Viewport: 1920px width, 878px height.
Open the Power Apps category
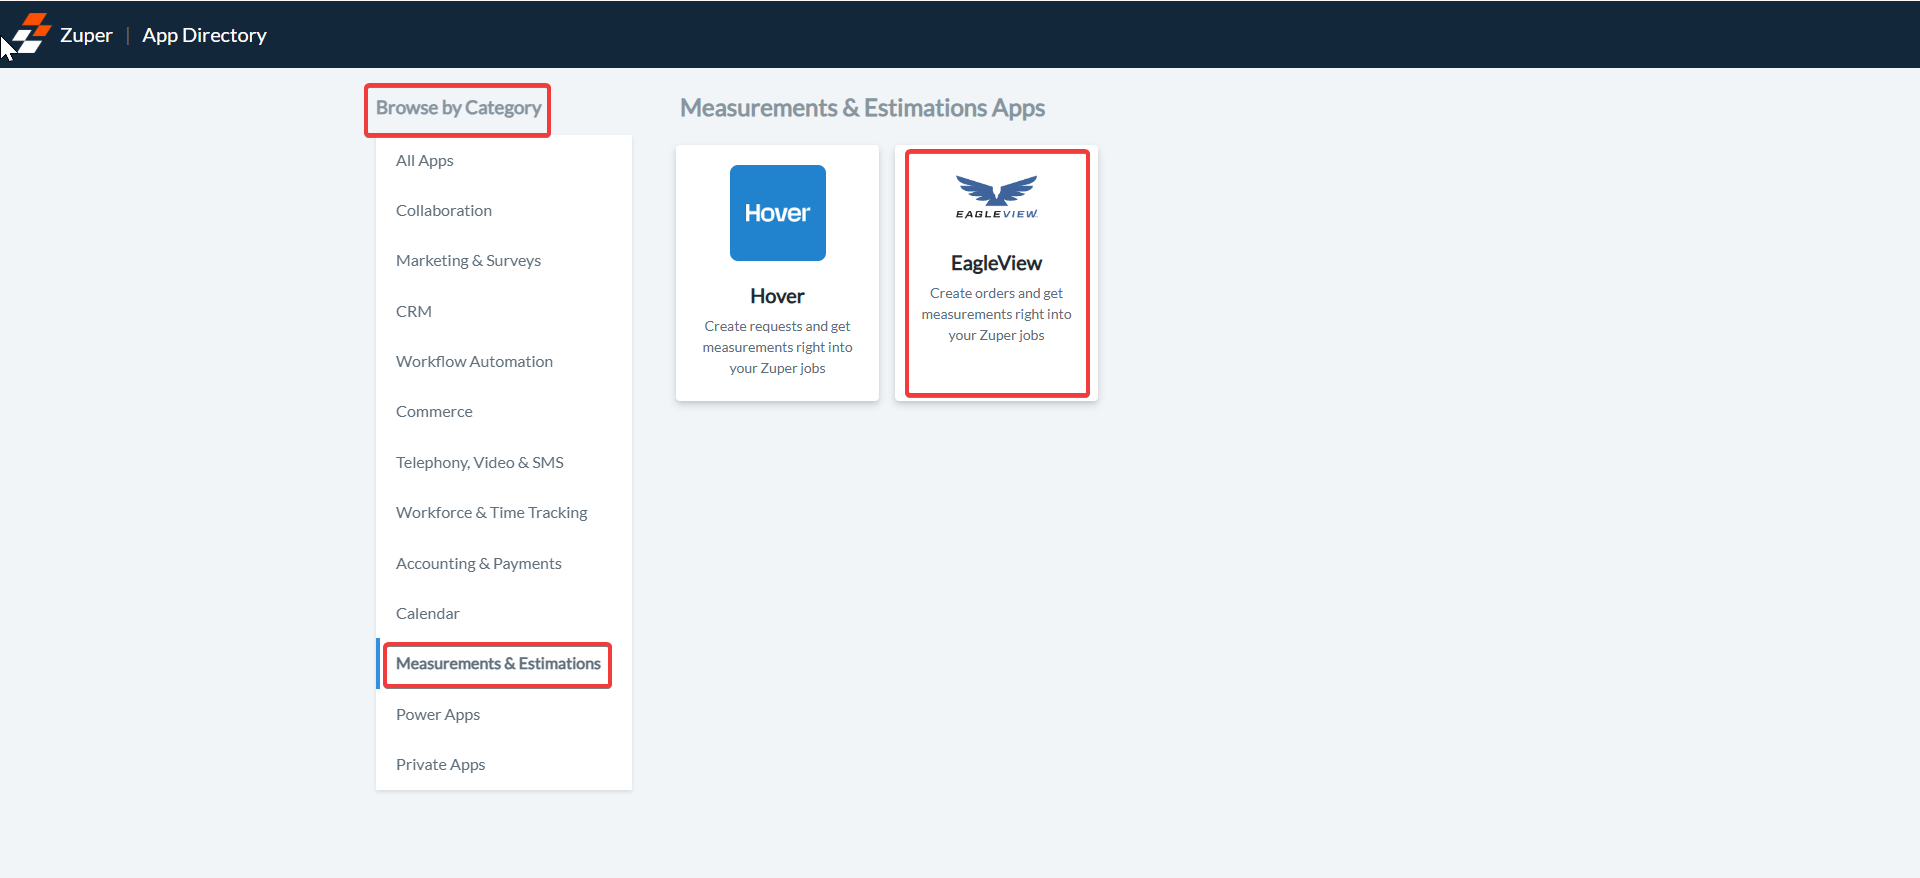tap(504, 714)
